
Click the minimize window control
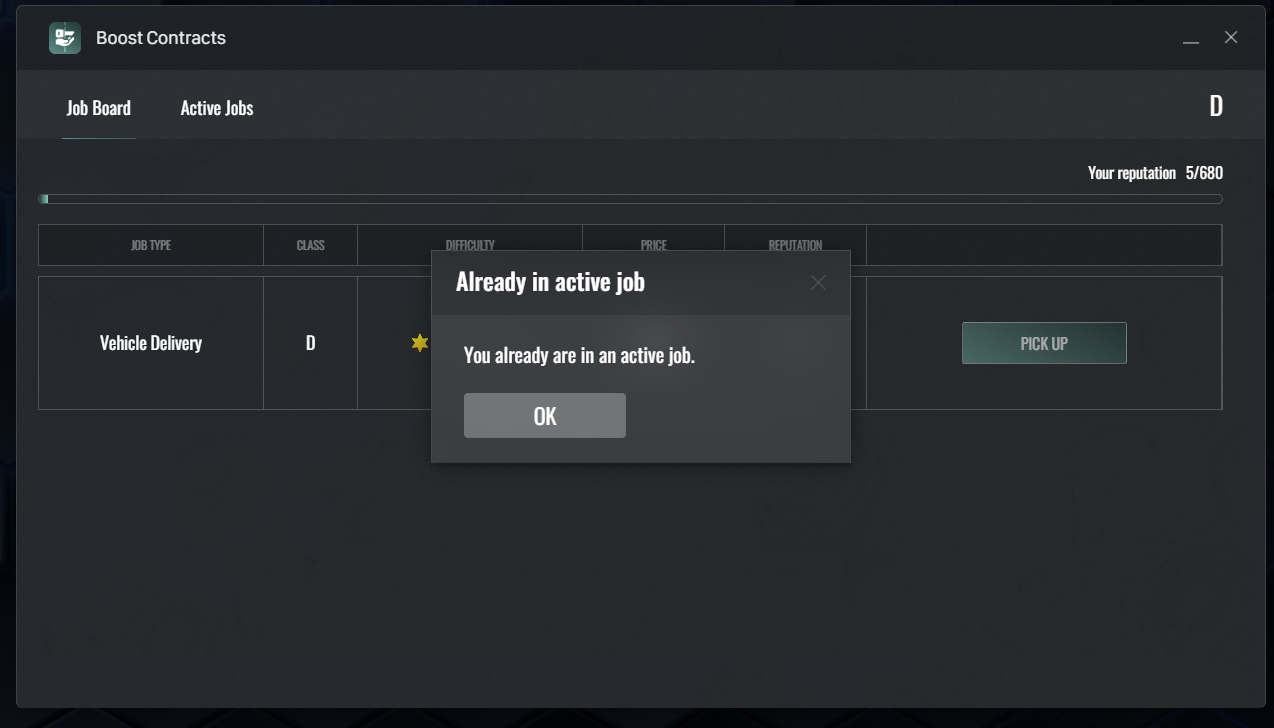1190,41
